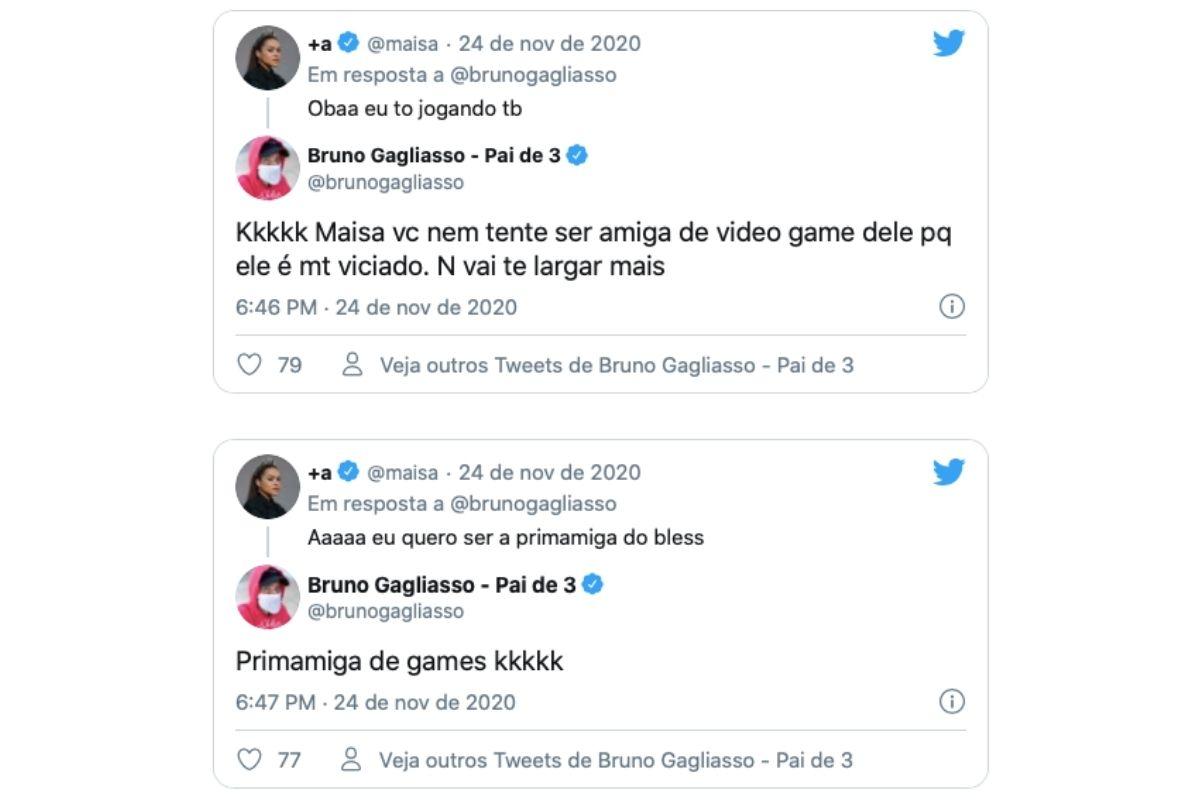The image size is (1200, 800).
Task: Open Bruno Gagliasso's avatar in first tweet
Action: 268,168
